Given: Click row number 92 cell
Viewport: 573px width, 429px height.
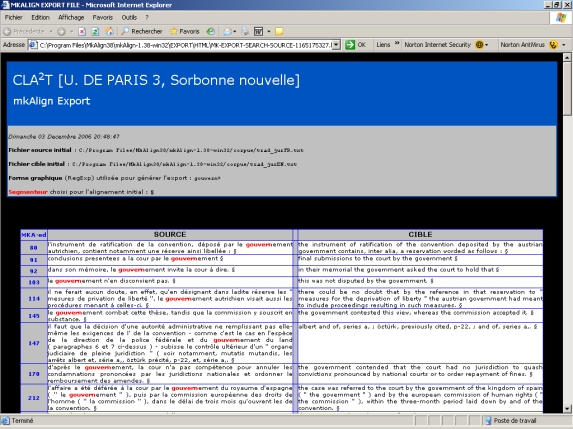Looking at the screenshot, I should tap(34, 271).
